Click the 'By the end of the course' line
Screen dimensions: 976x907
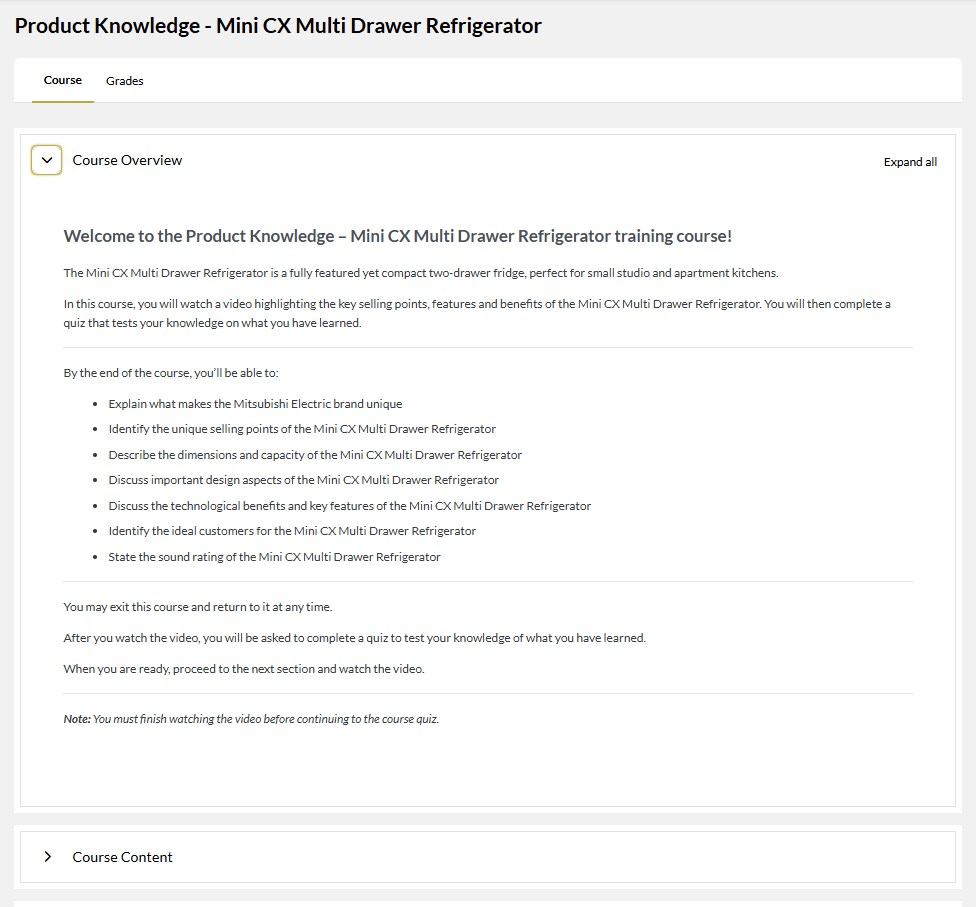pos(171,373)
